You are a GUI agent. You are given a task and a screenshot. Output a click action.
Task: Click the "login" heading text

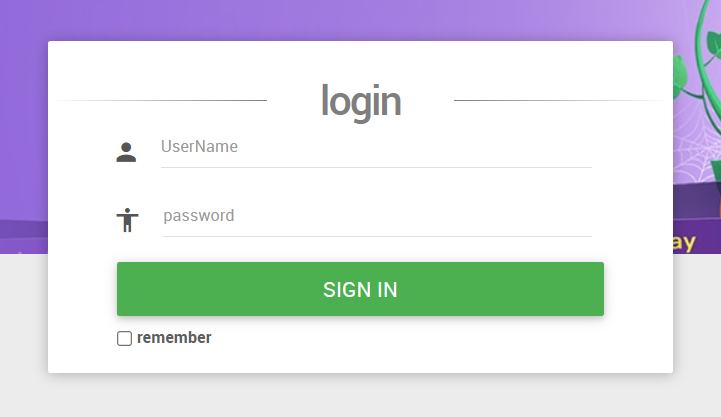point(360,101)
